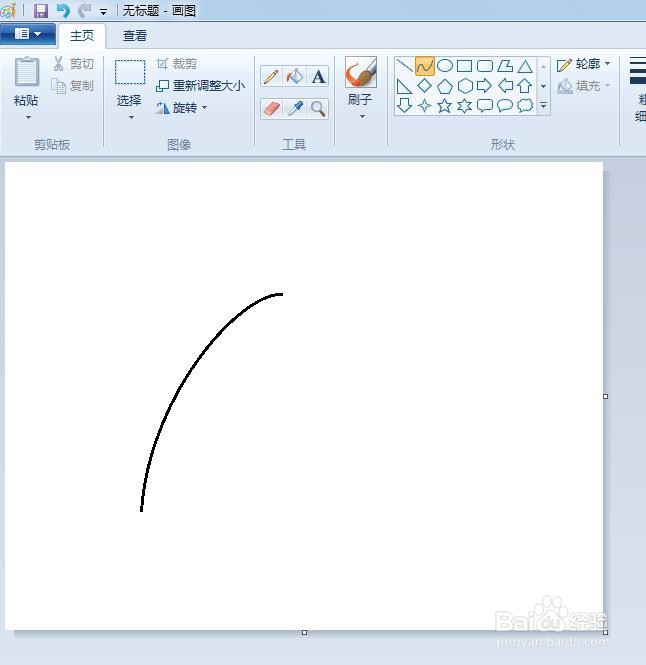Click the Paint app icon in title bar

tap(8, 11)
